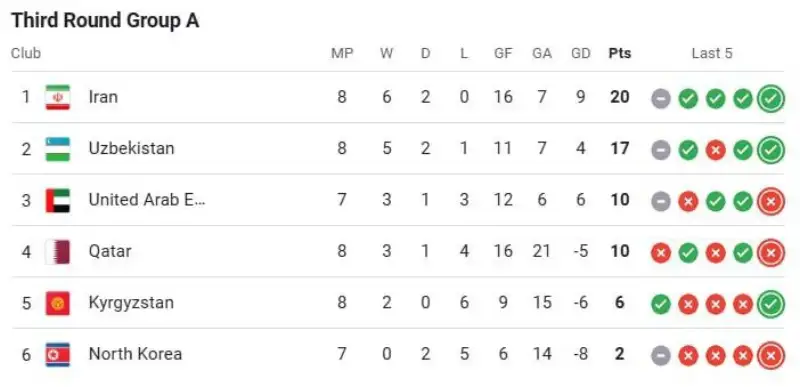Click the Third Round Group A heading
This screenshot has width=800, height=387.
point(105,21)
